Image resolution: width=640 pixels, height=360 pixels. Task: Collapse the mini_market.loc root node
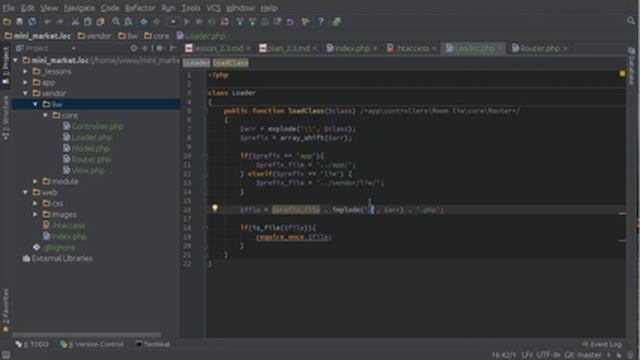click(16, 60)
